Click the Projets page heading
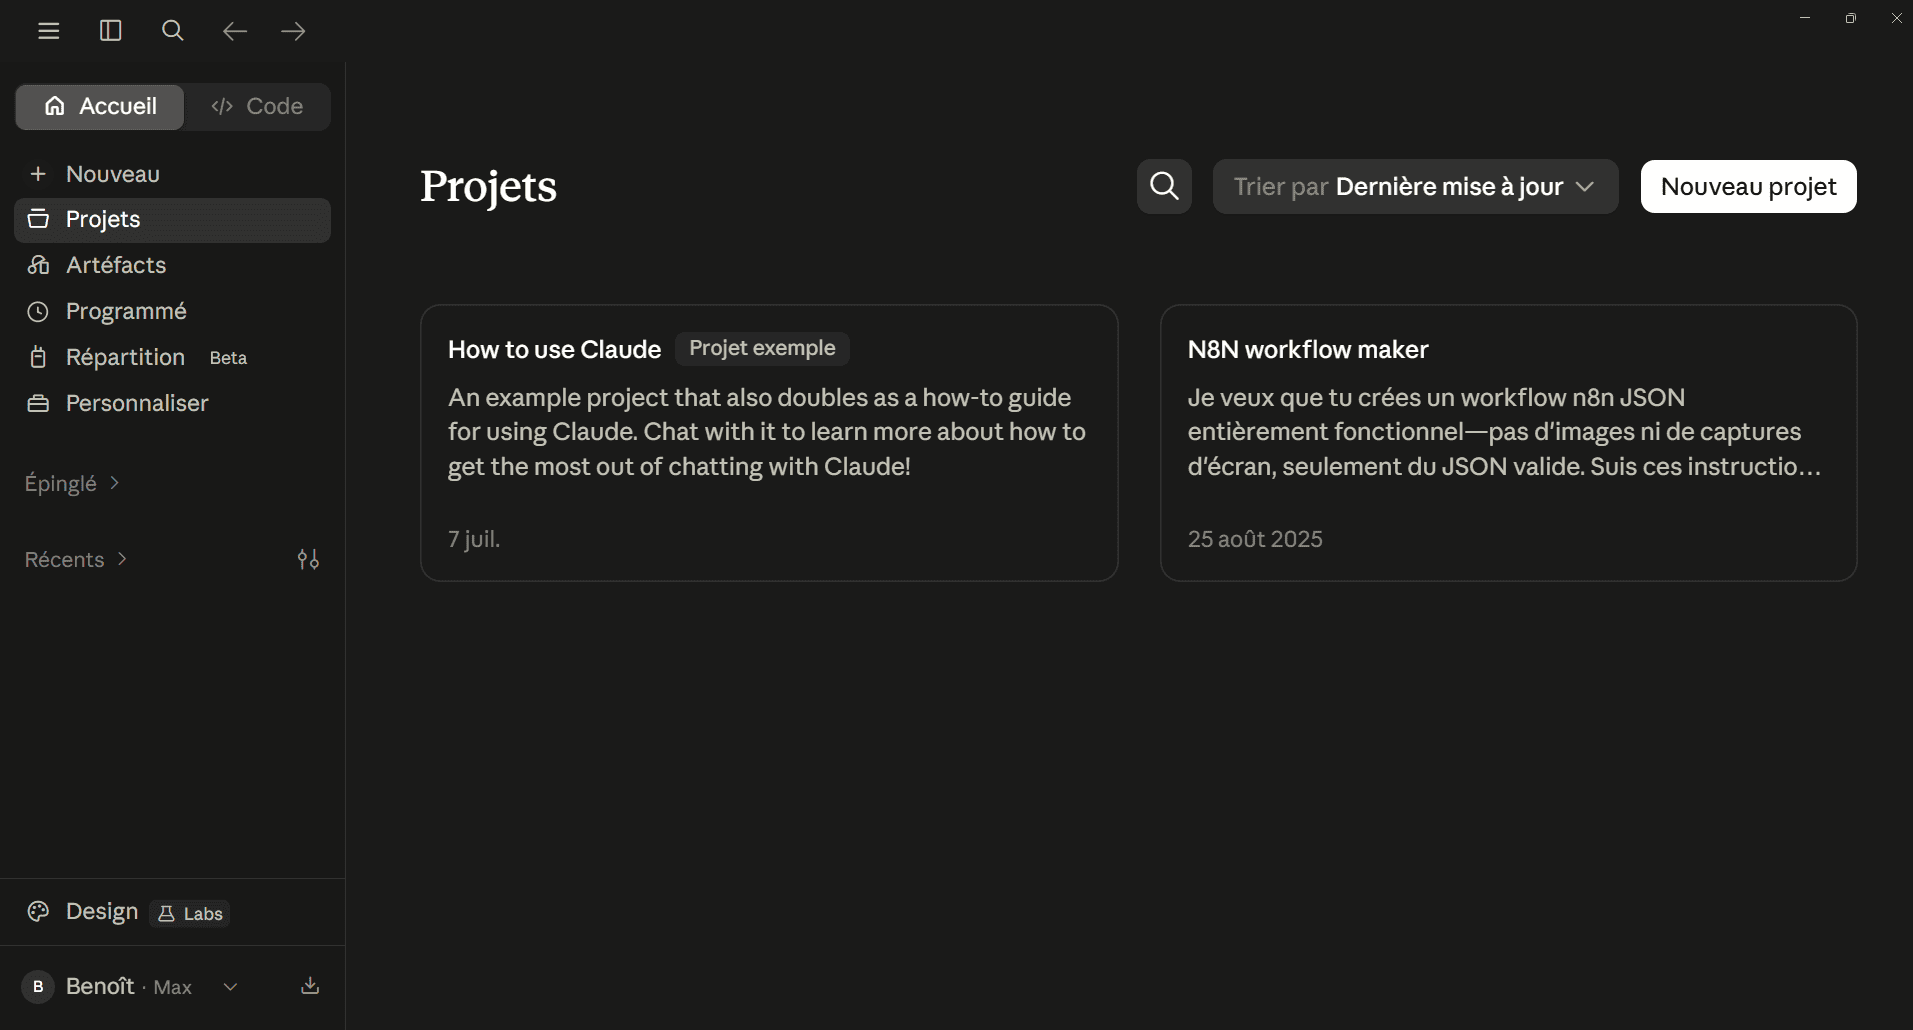The image size is (1913, 1030). tap(488, 186)
